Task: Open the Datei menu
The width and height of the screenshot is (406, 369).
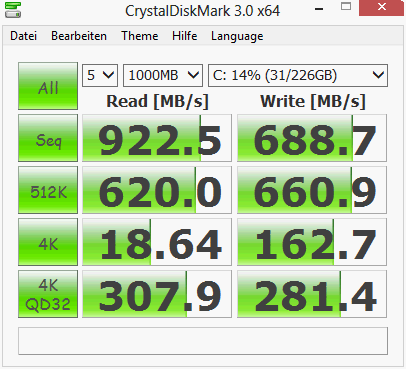Action: 24,36
